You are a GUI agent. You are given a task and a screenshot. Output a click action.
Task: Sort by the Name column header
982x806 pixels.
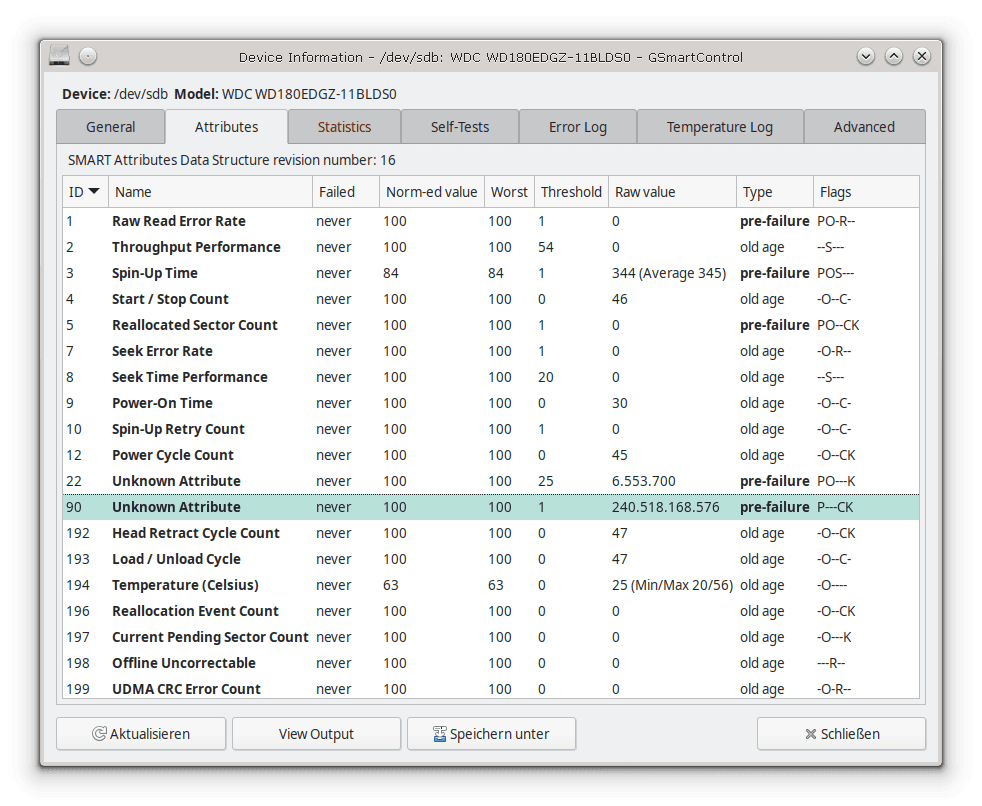point(210,192)
